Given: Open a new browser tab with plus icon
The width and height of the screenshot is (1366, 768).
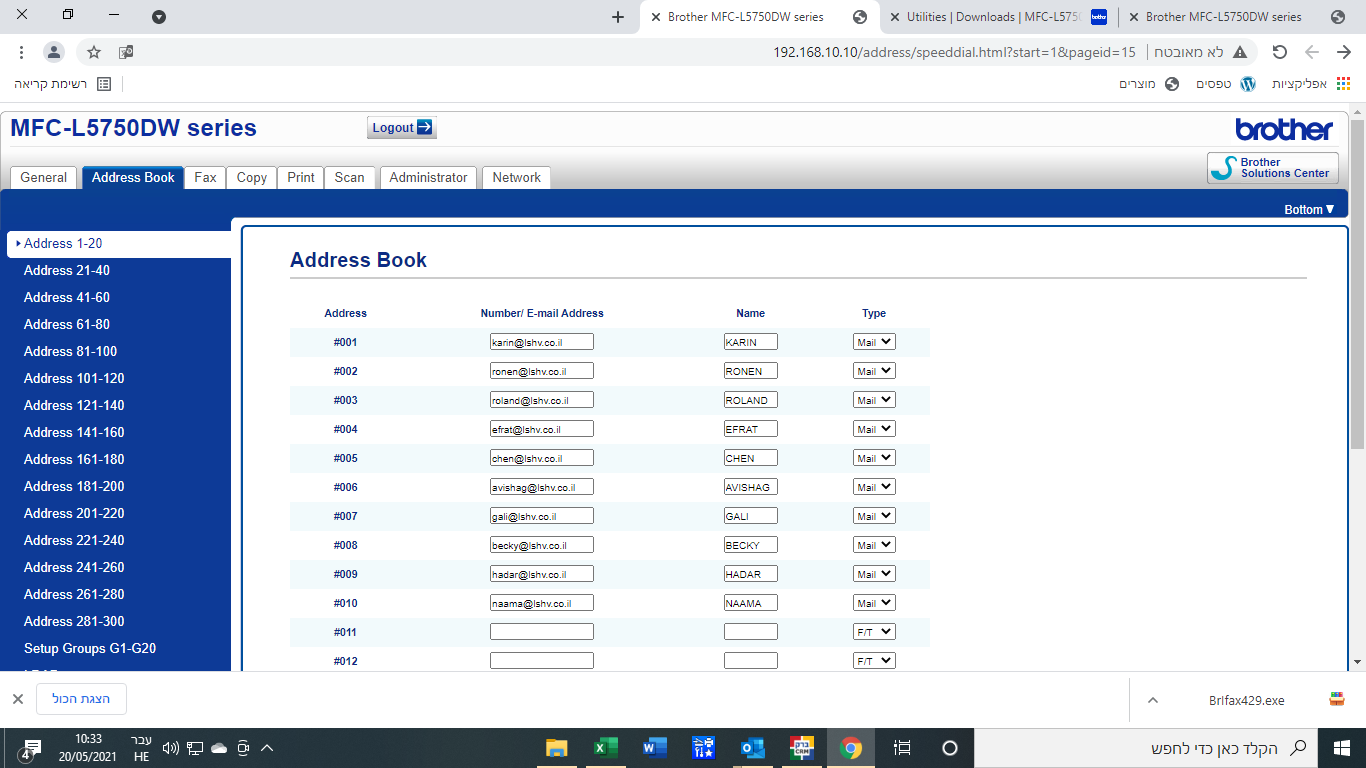Looking at the screenshot, I should click(617, 17).
